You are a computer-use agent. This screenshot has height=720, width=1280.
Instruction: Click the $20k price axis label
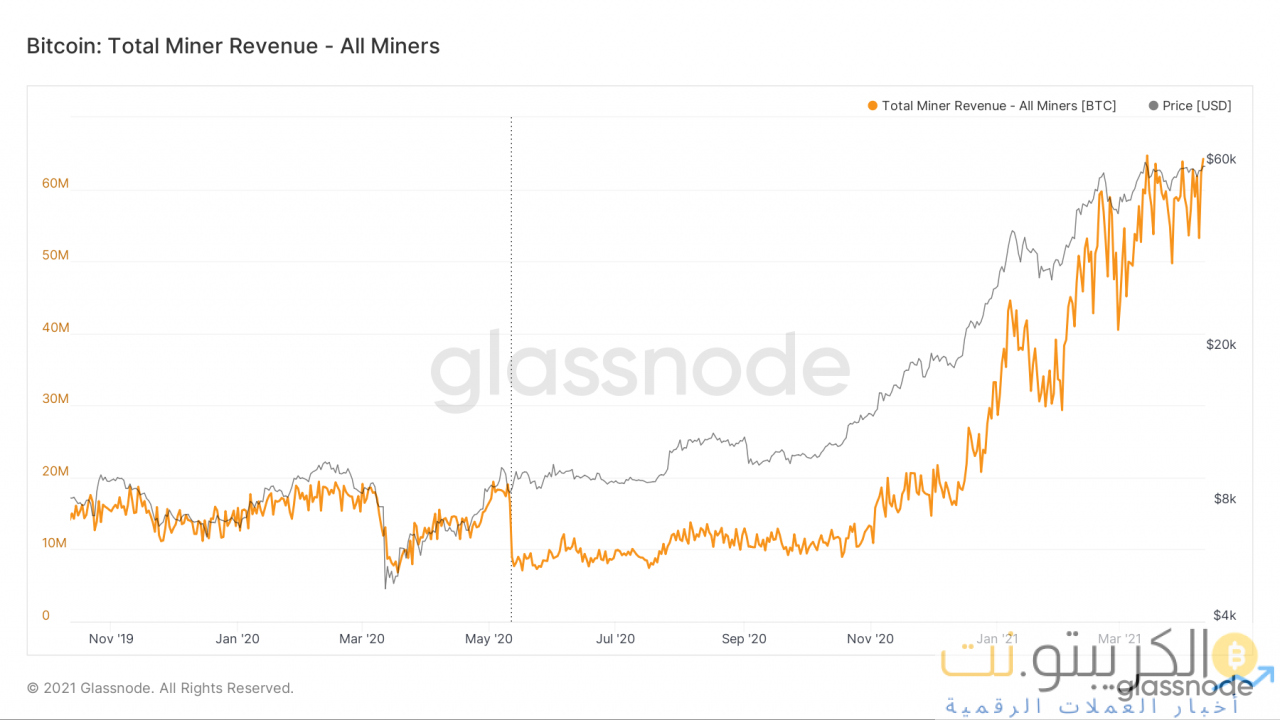tap(1221, 344)
